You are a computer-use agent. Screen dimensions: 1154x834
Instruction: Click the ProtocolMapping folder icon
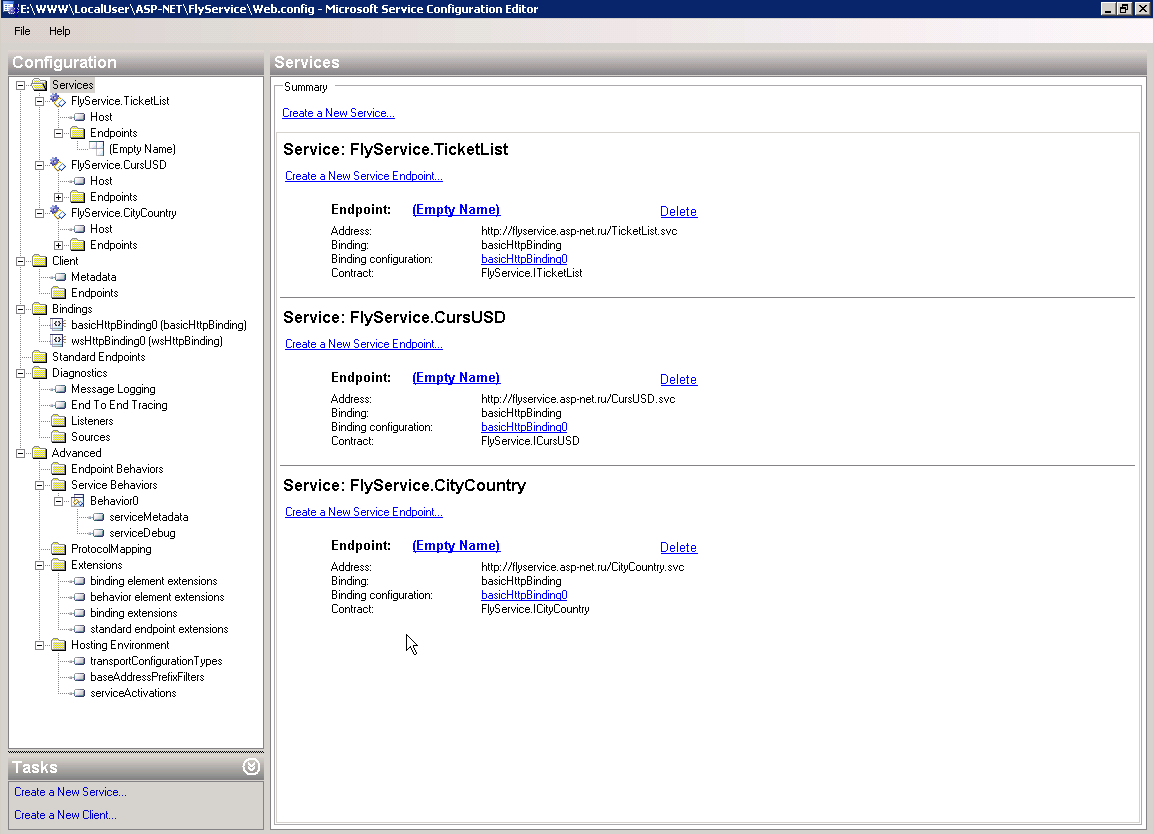click(x=59, y=549)
